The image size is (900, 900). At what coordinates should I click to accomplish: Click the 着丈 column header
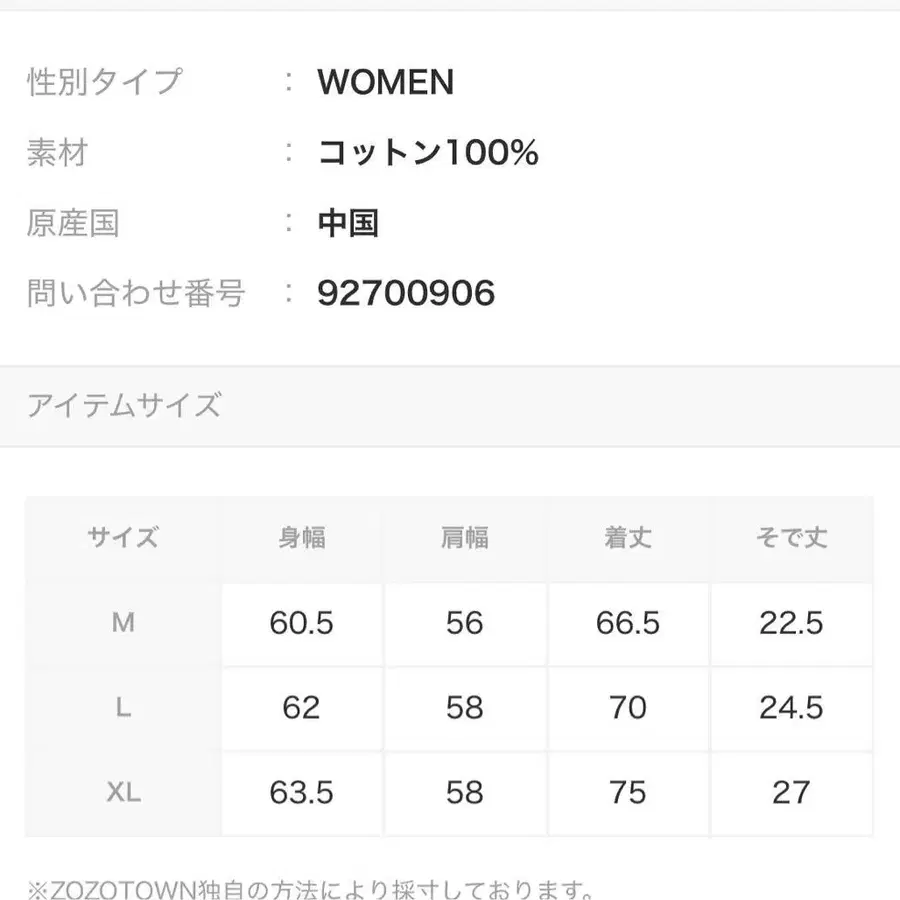(628, 538)
